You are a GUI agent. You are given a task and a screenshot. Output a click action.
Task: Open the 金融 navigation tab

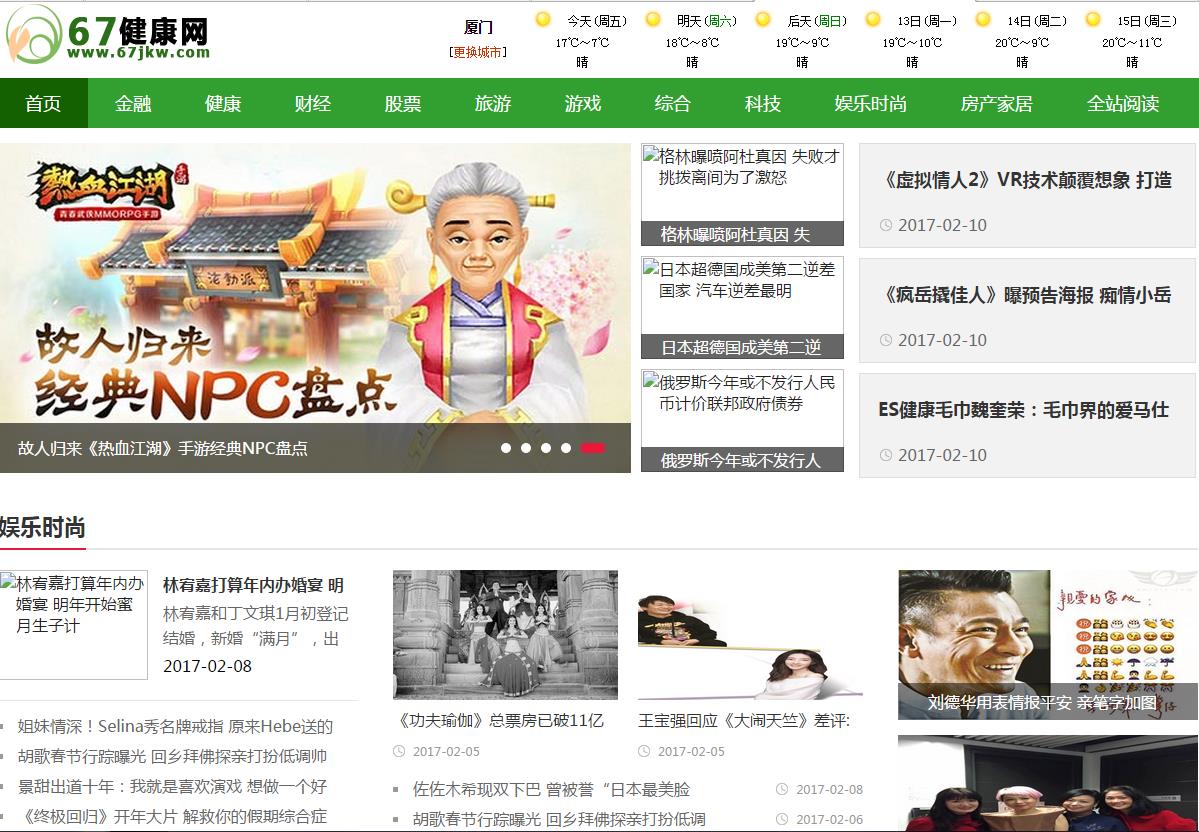(x=133, y=103)
